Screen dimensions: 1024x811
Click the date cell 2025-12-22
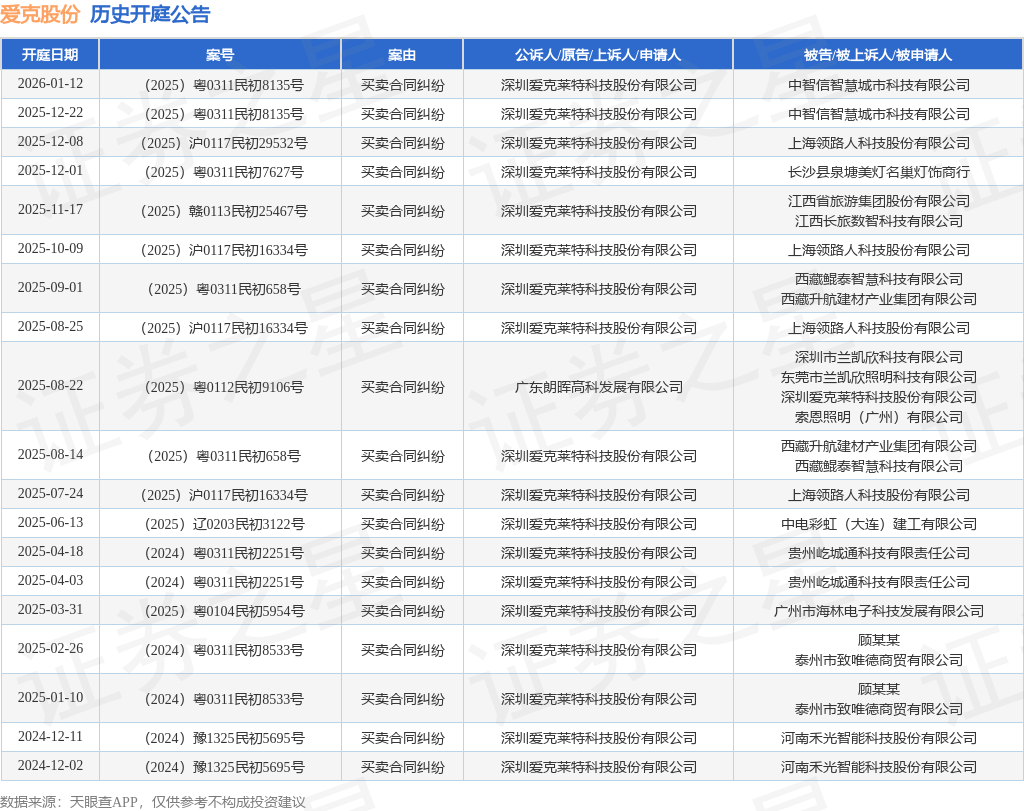(50, 112)
